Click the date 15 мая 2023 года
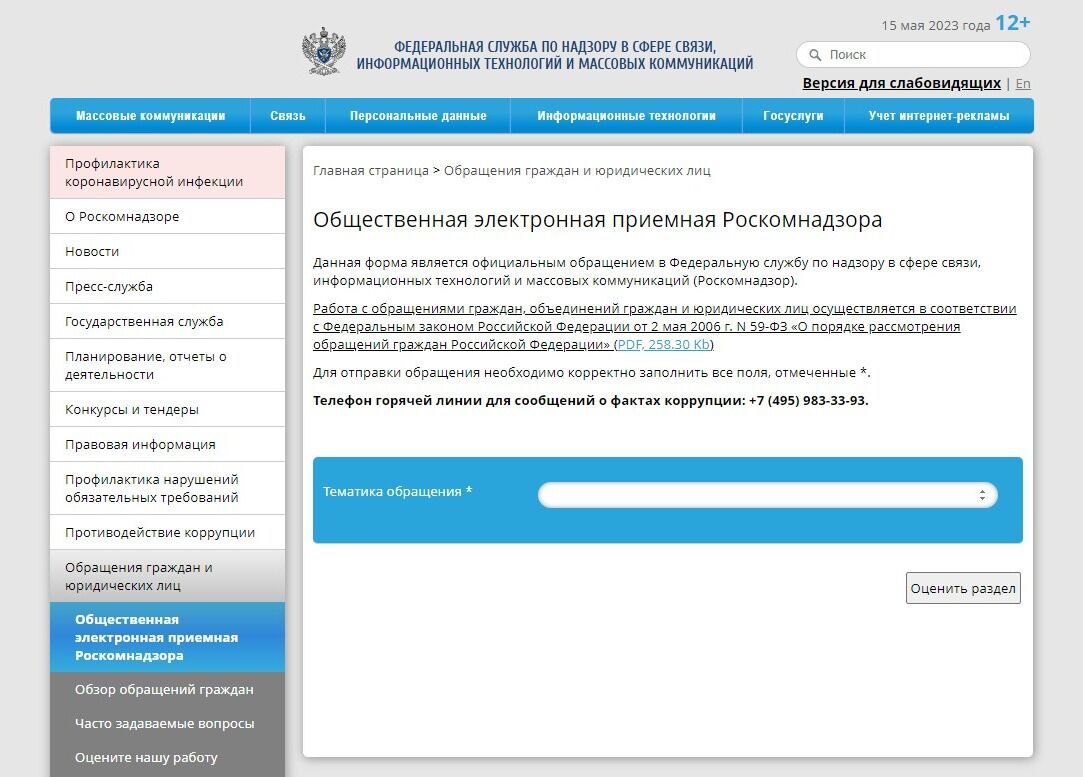 936,26
